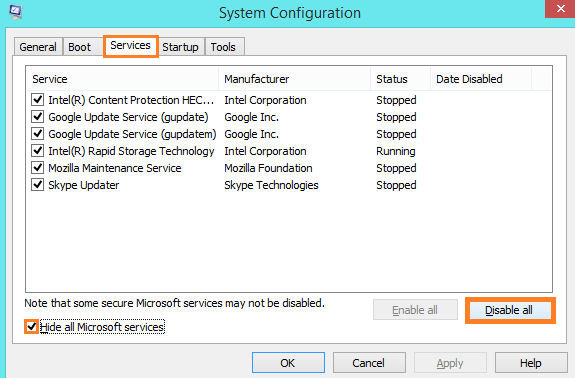Screen dimensions: 575x378
Task: Uncheck Intel(R) Rapid Storage Technology checkbox
Action: pos(37,151)
